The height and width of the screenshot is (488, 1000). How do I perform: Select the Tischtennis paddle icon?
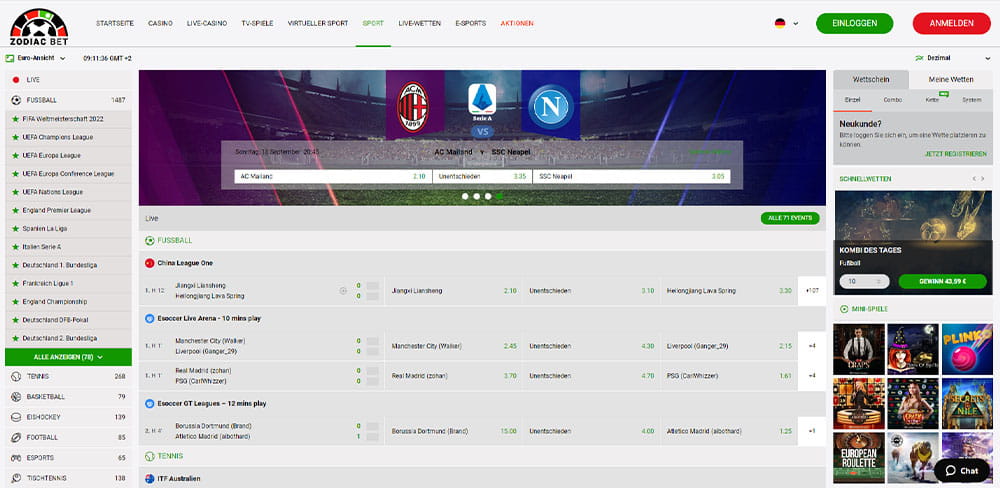coord(16,478)
